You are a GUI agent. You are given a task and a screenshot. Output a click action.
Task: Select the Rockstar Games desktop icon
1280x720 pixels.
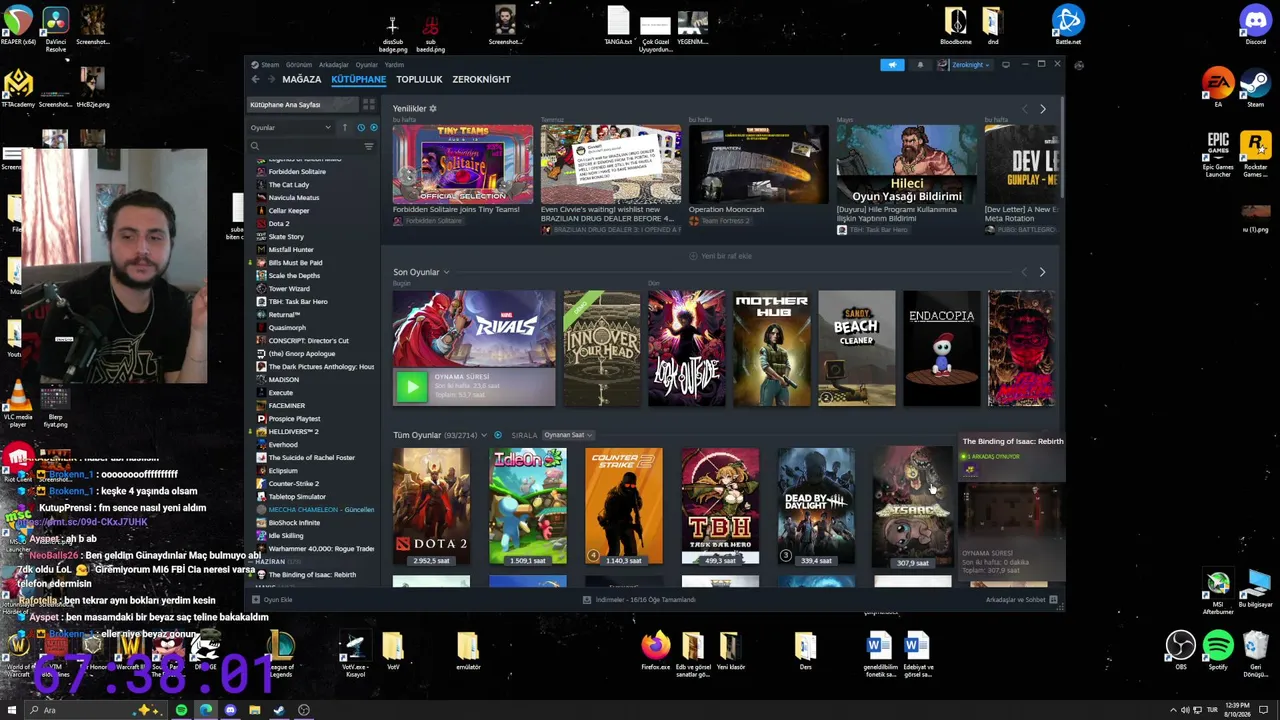tap(1255, 154)
